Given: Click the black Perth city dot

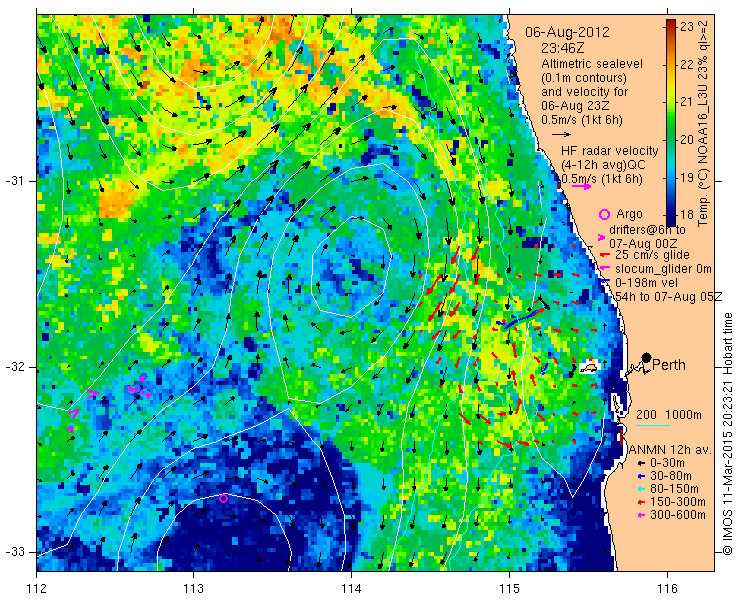Looking at the screenshot, I should click(647, 357).
